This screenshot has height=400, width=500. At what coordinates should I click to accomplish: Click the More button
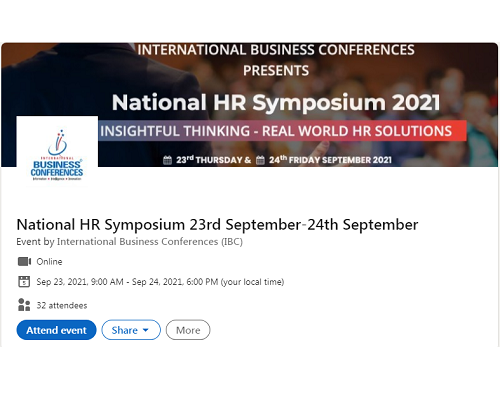(188, 330)
